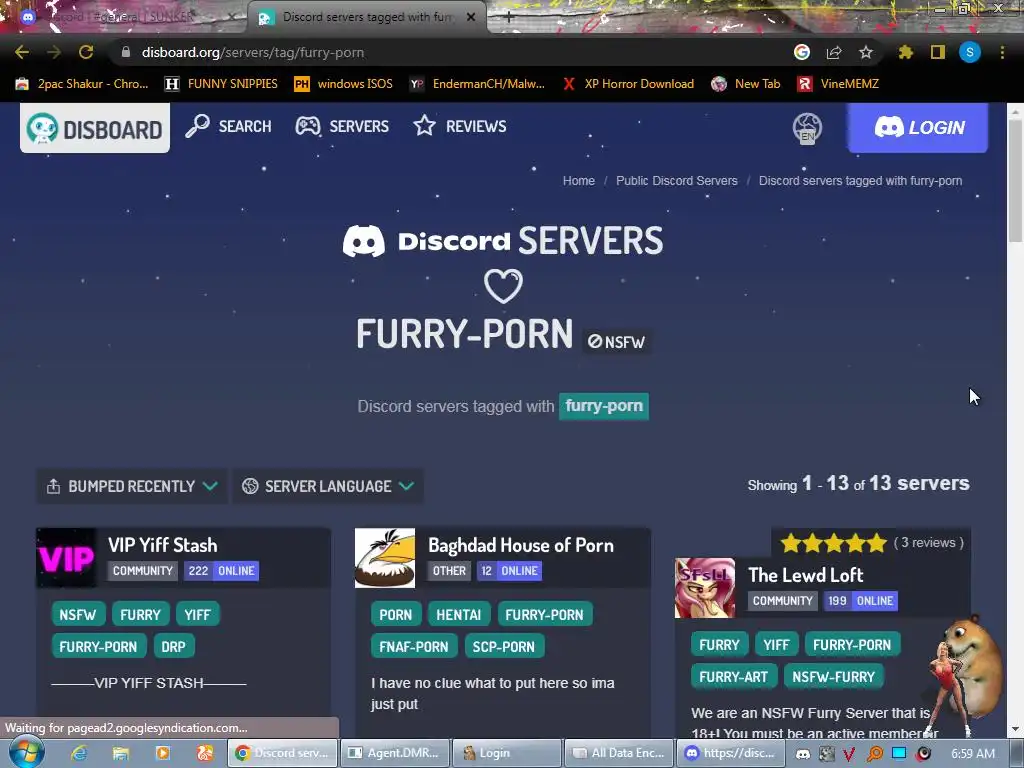
Task: Click the page vertical scrollbar thumb
Action: (x=1016, y=180)
